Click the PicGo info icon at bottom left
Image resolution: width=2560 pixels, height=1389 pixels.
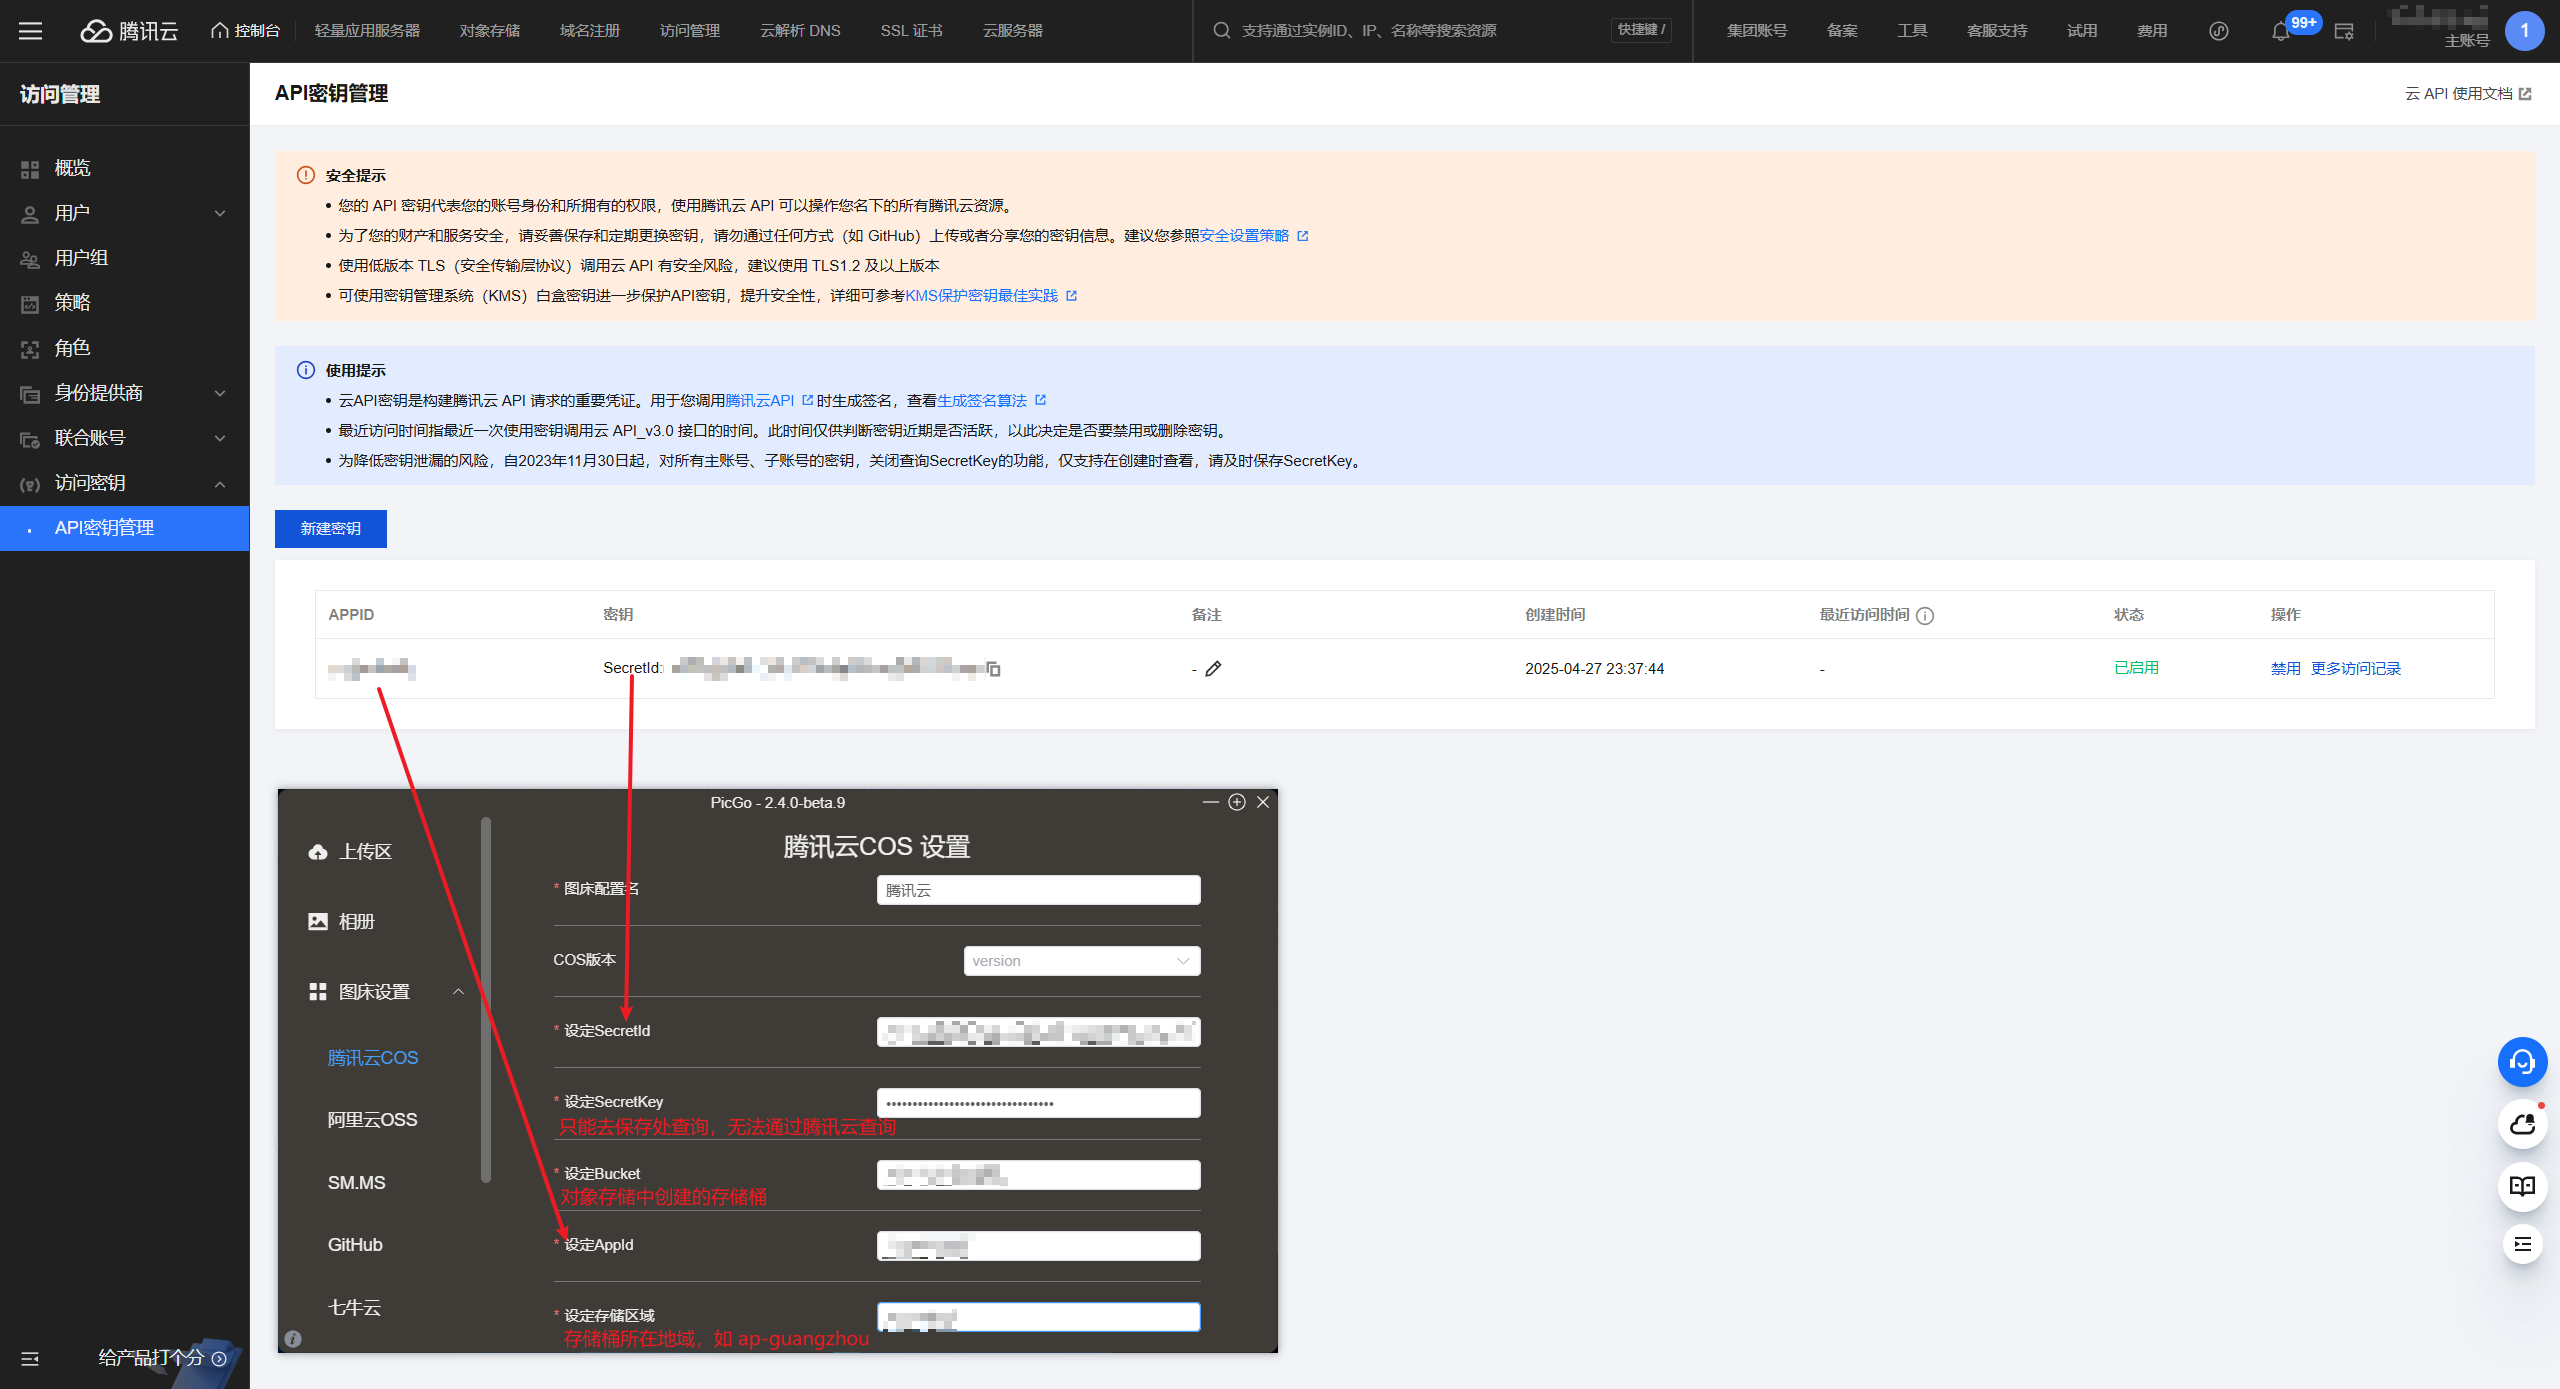pos(293,1339)
